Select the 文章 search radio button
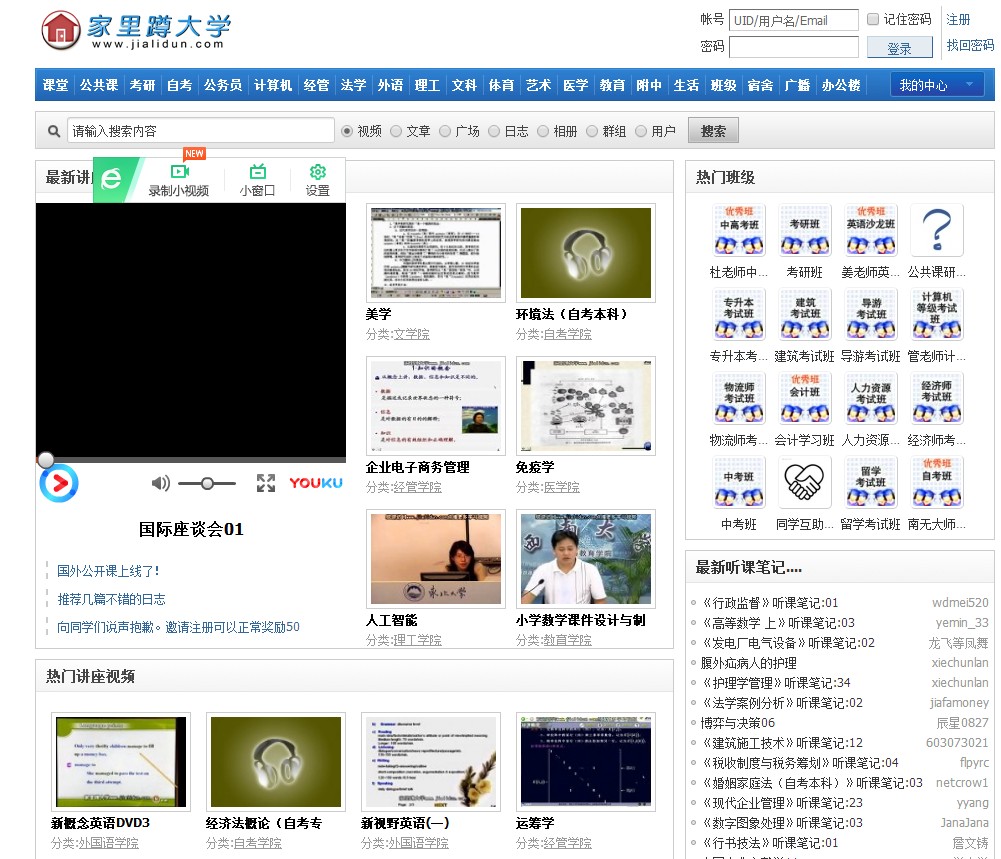1001x859 pixels. [395, 129]
